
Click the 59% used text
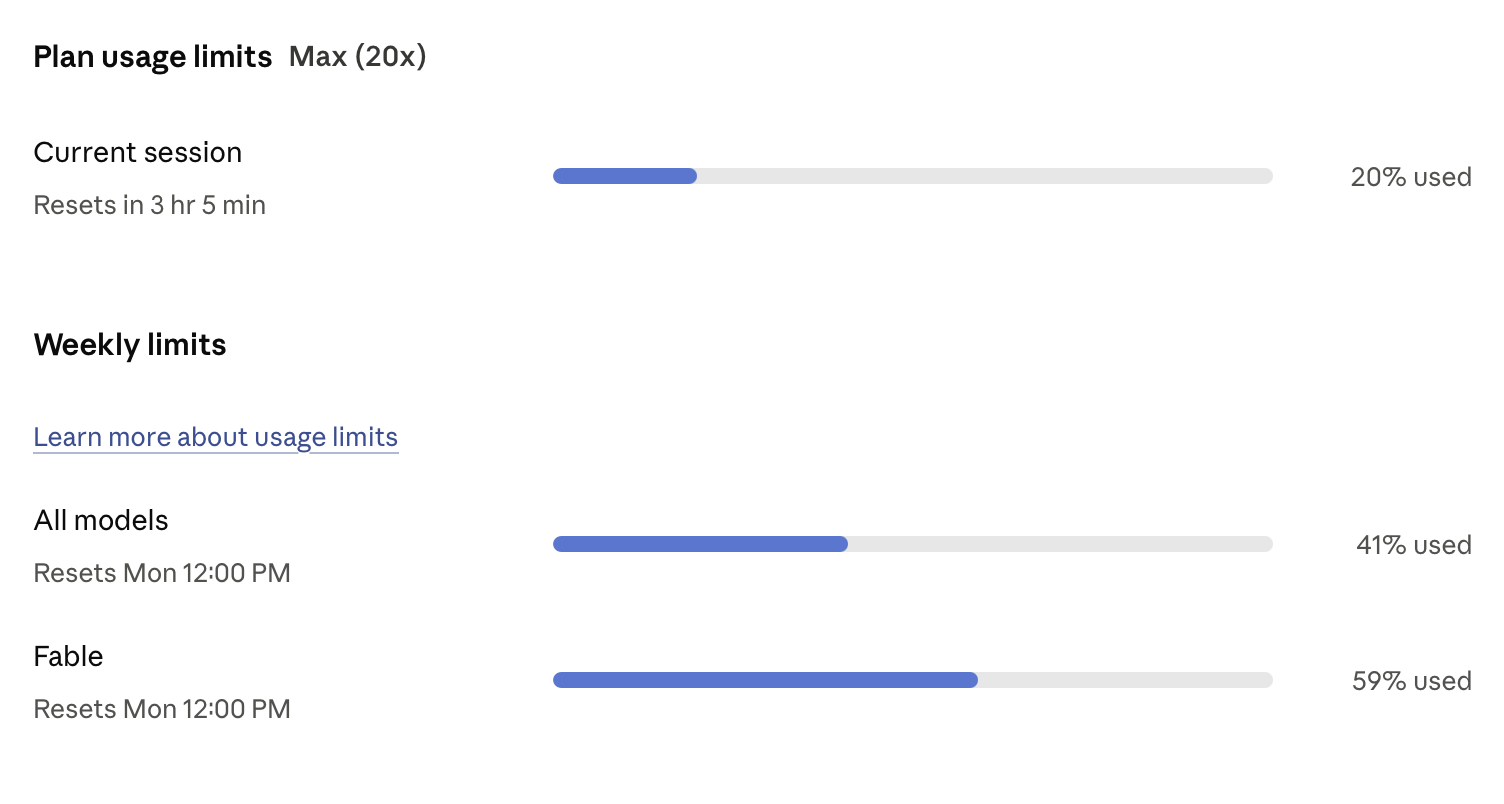pyautogui.click(x=1412, y=681)
